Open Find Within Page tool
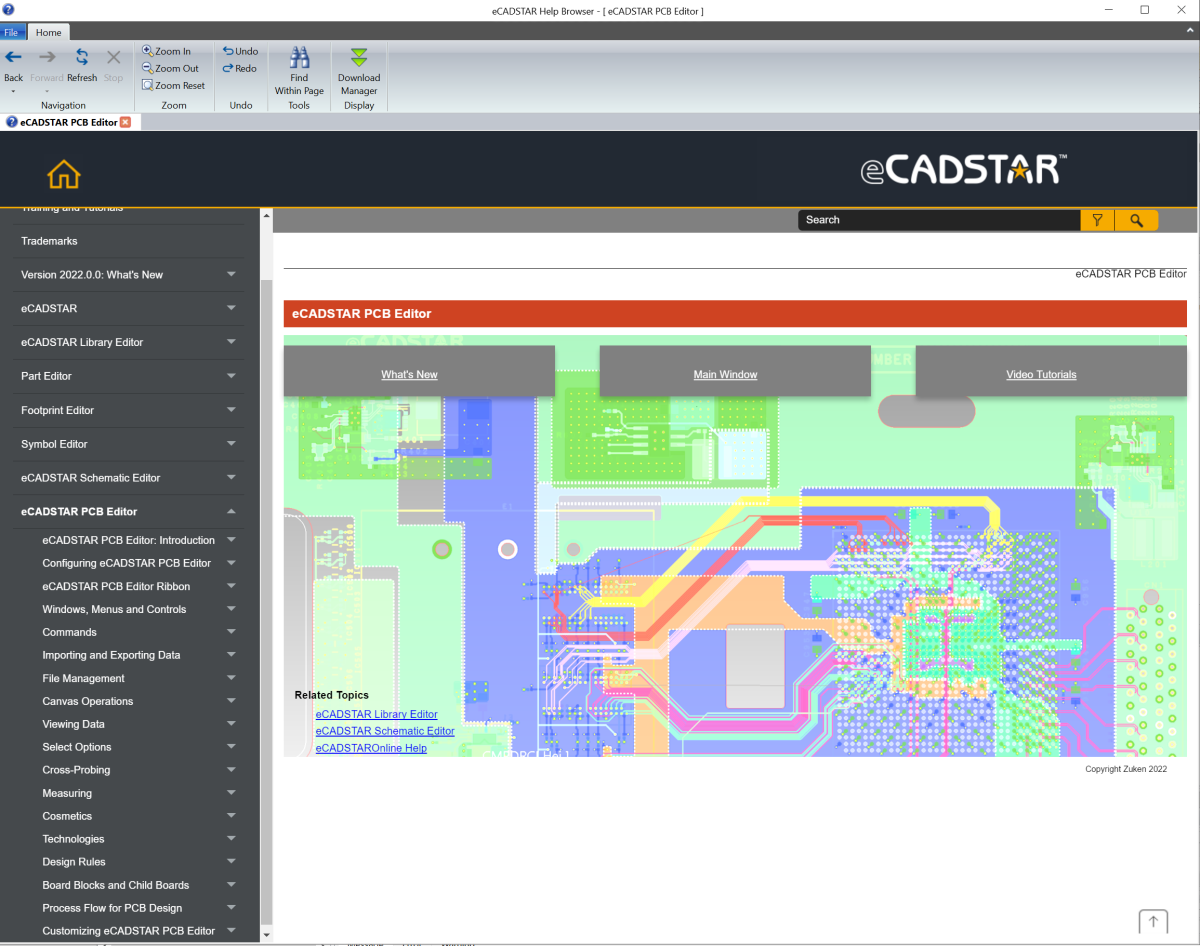The height and width of the screenshot is (946, 1200). pyautogui.click(x=299, y=71)
